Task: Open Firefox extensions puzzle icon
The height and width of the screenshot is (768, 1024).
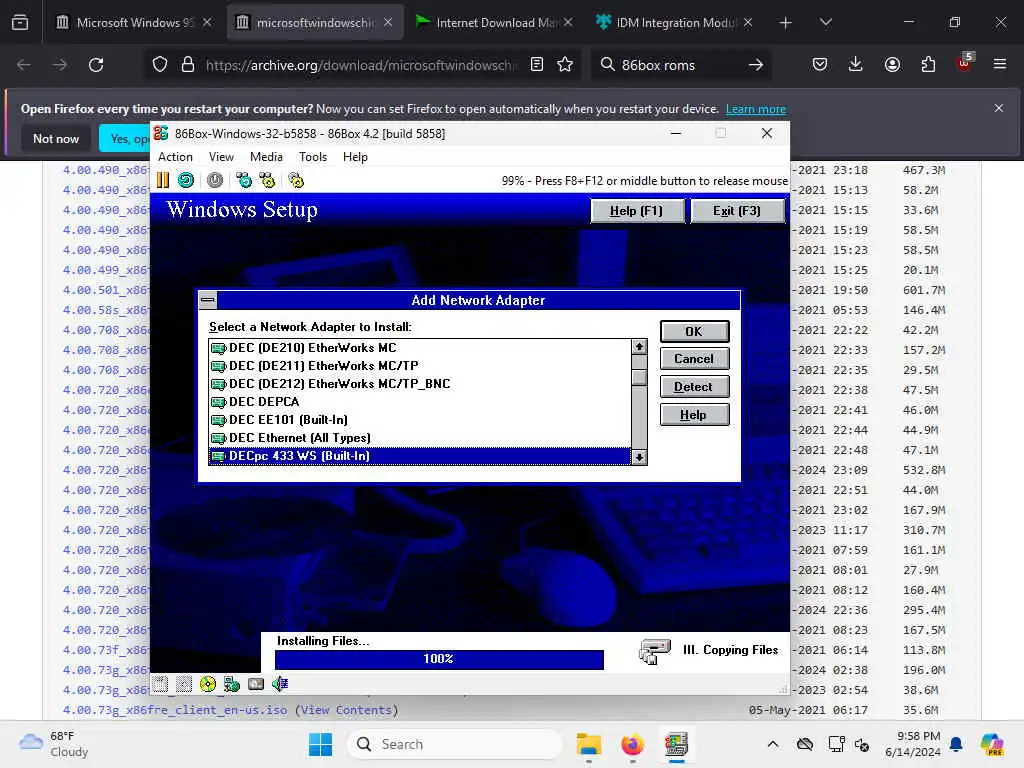Action: point(928,65)
